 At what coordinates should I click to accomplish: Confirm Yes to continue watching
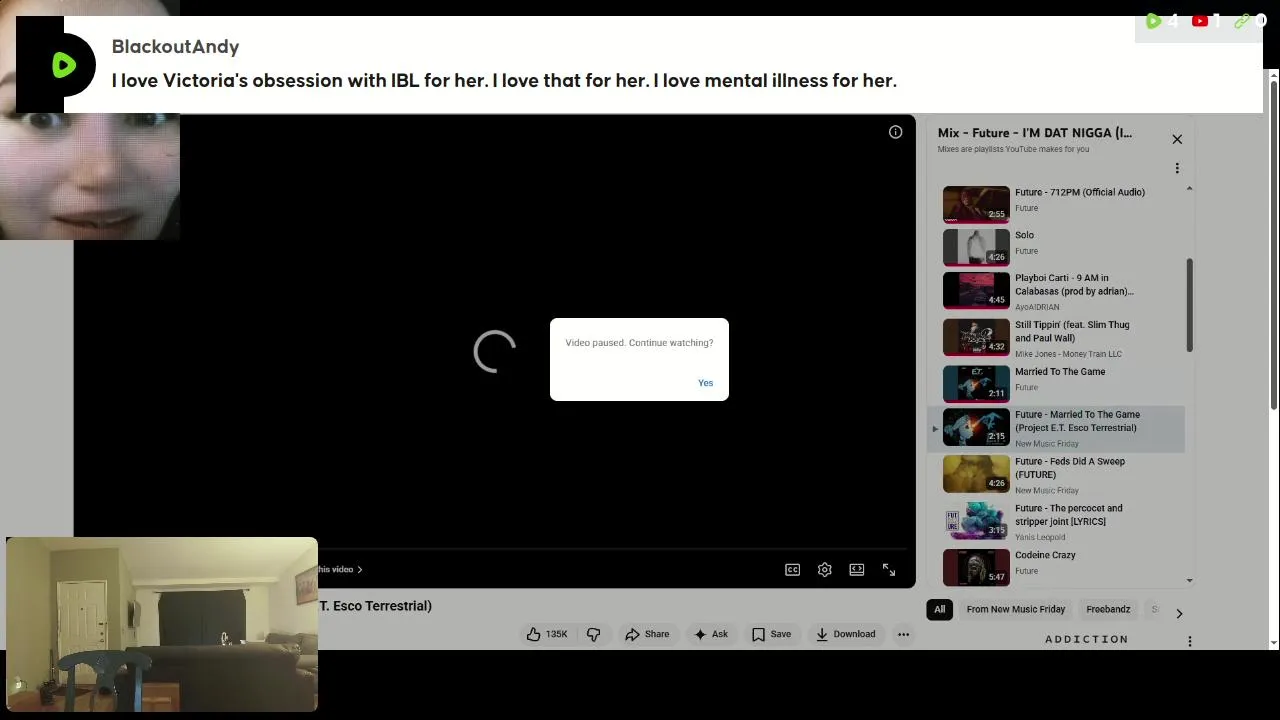tap(705, 383)
